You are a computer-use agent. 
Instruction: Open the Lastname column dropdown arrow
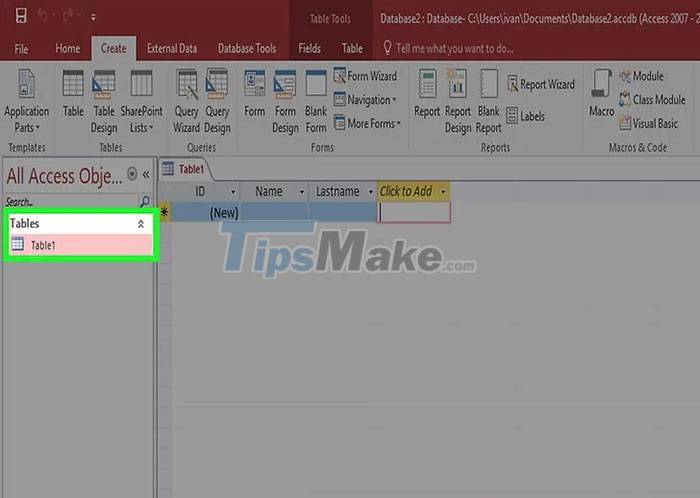[371, 192]
